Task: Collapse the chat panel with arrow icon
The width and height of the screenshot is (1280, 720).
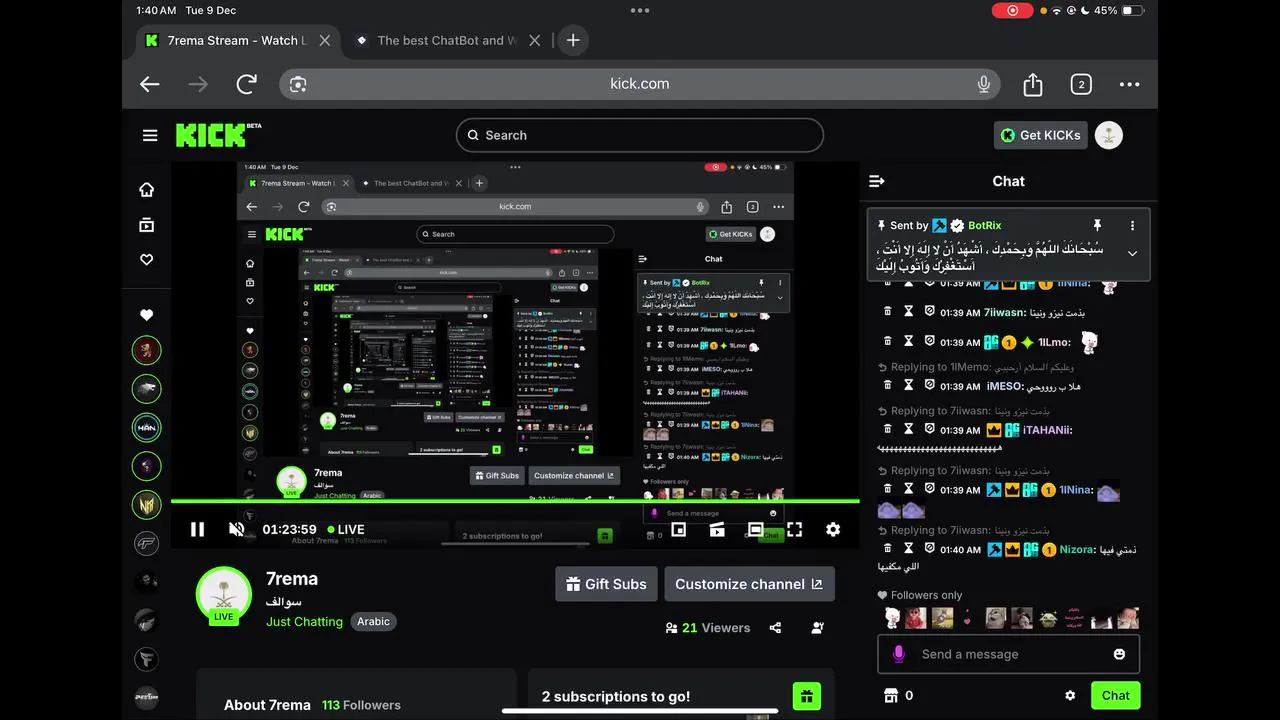Action: coord(877,181)
